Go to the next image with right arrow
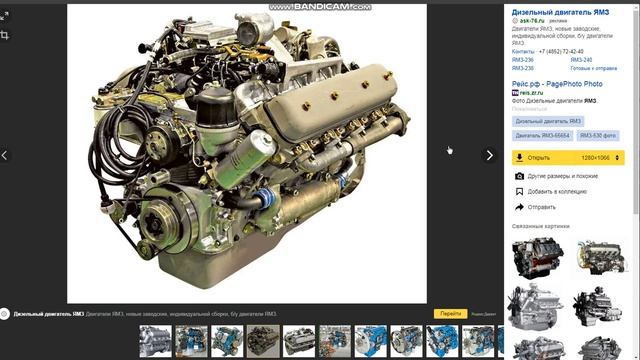Screen dimensions: 640x360 489,156
